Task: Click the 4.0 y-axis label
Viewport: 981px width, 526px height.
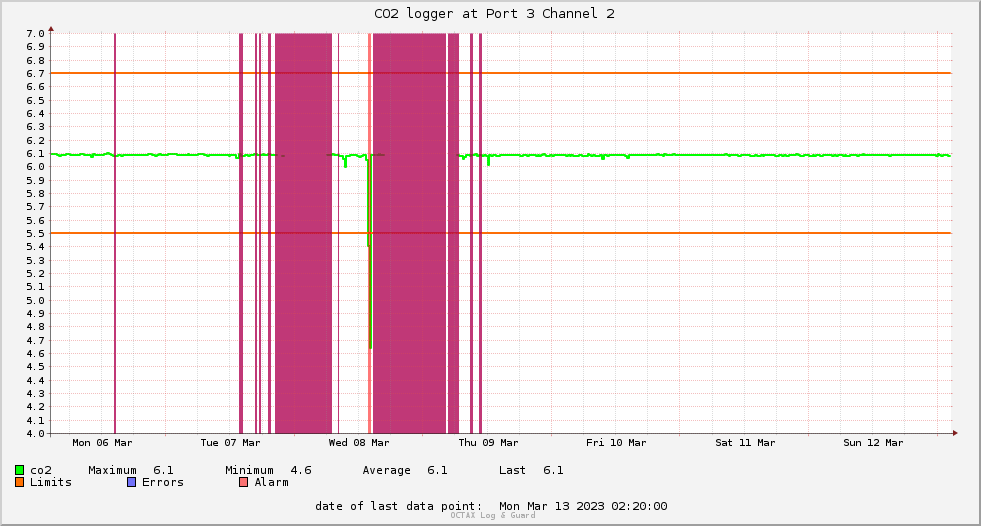Action: pos(36,433)
